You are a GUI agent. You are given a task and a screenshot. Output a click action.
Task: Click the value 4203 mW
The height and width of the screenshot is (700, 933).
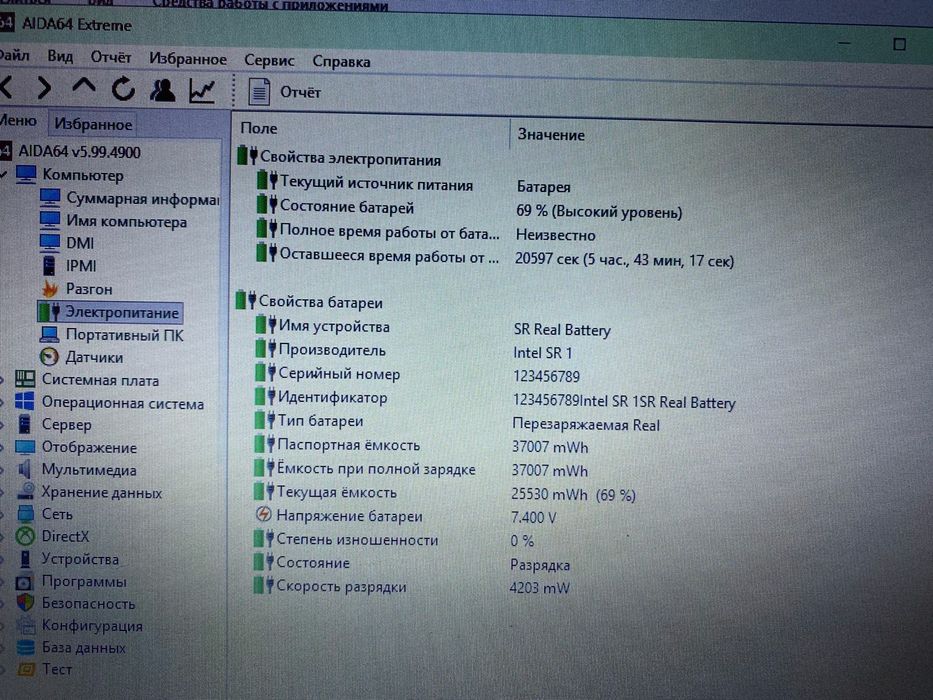[x=540, y=589]
